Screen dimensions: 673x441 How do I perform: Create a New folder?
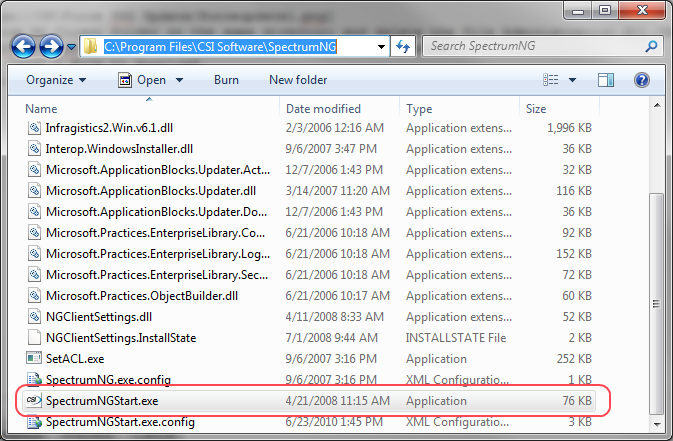(x=298, y=80)
